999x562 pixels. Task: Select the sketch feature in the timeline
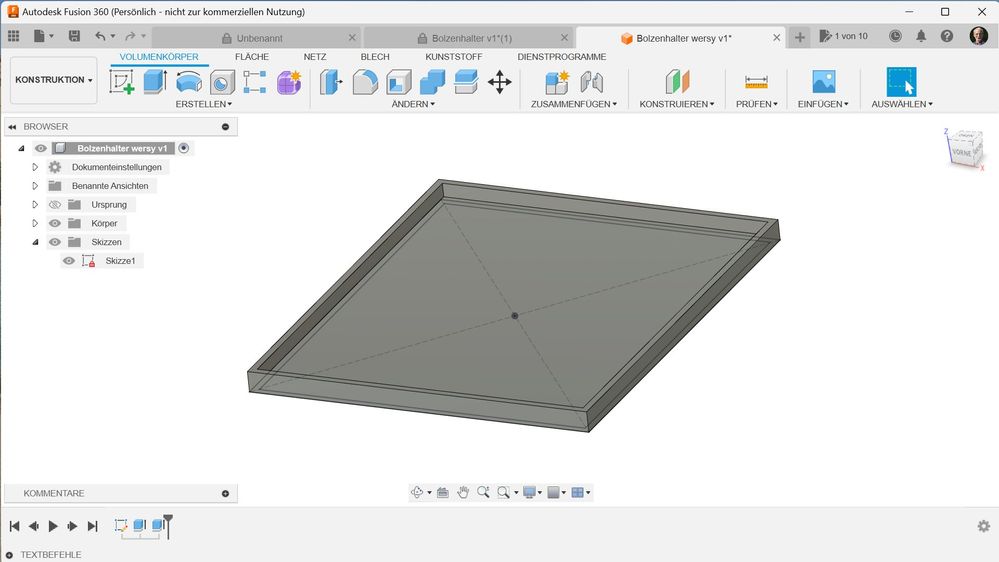[120, 525]
